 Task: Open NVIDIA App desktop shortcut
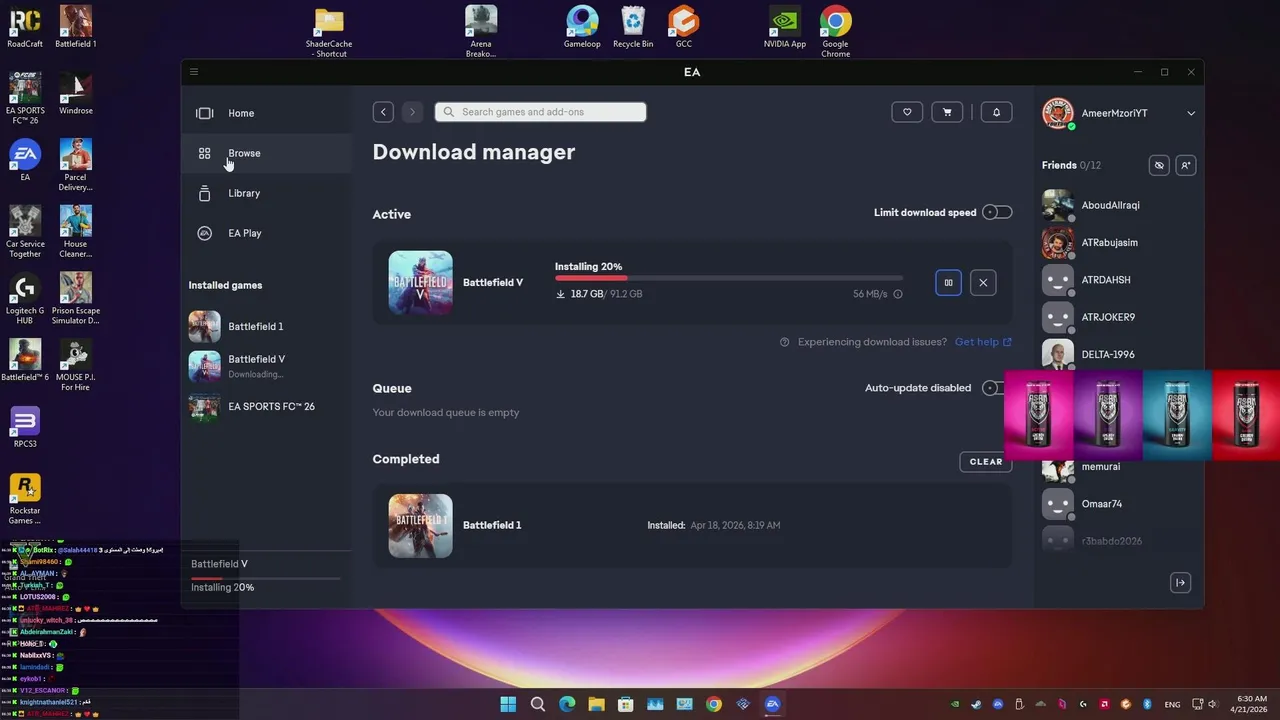click(x=785, y=27)
